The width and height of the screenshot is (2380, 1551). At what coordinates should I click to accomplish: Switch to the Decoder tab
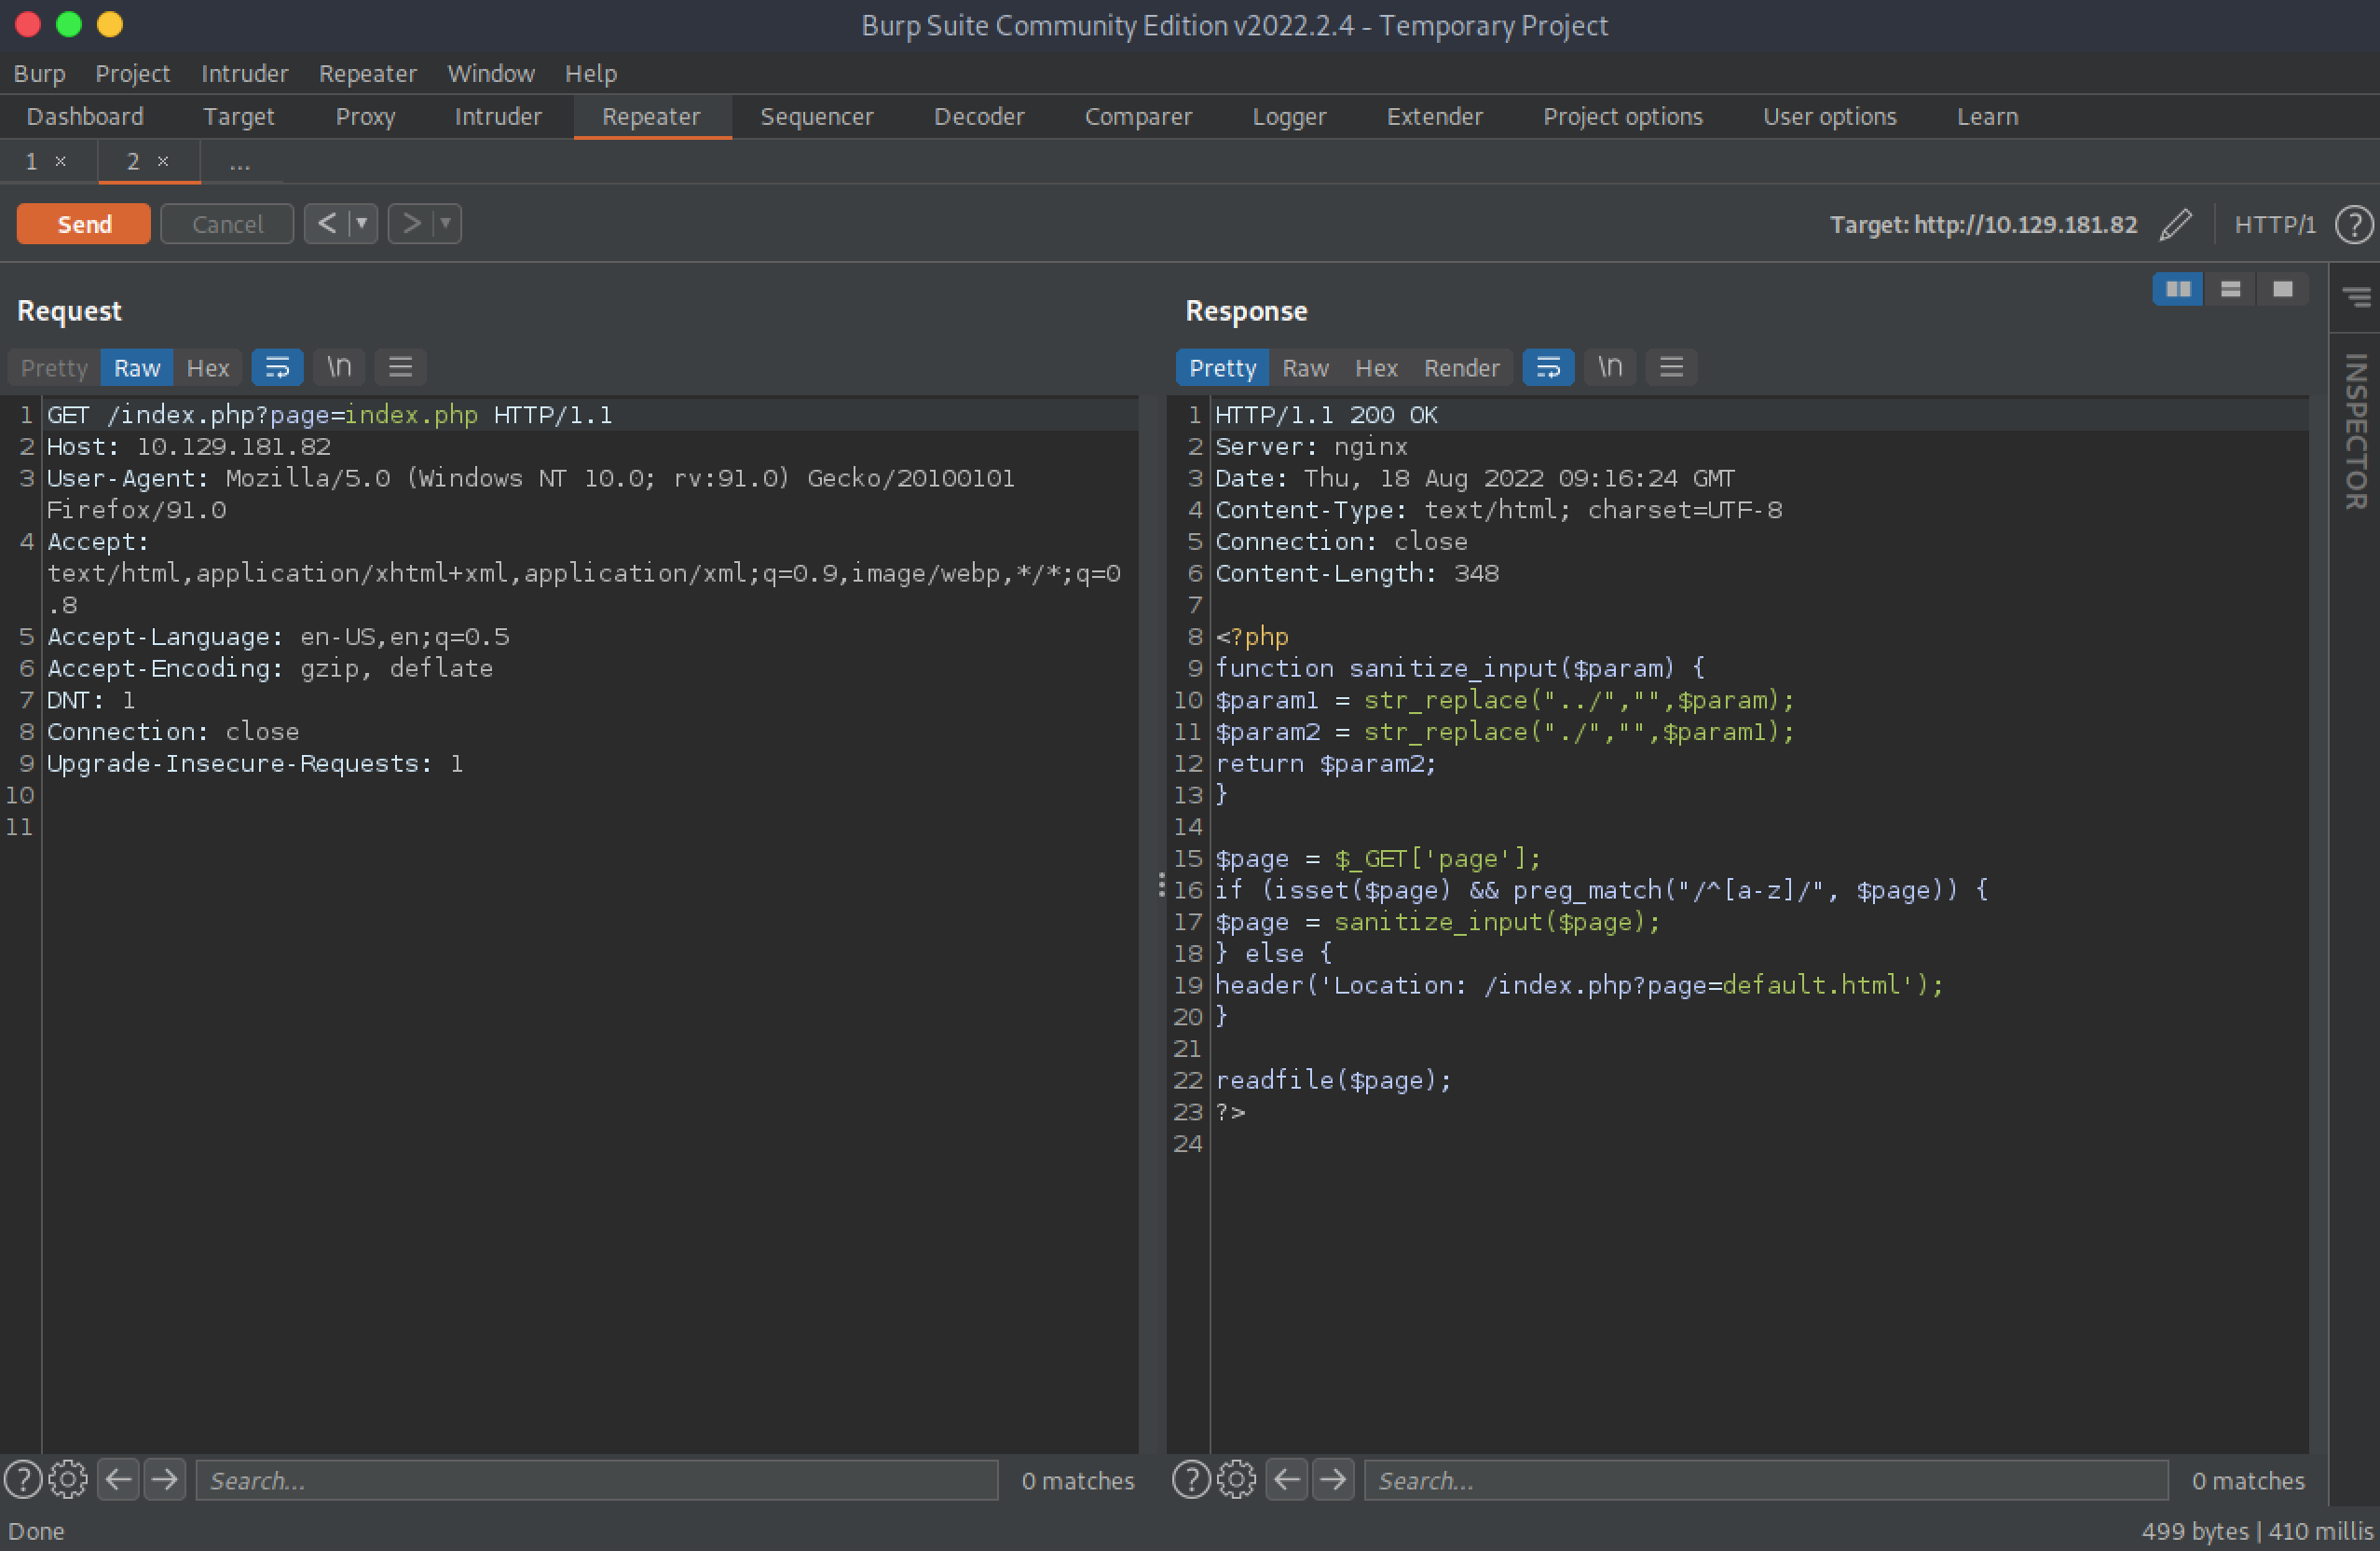(x=978, y=116)
